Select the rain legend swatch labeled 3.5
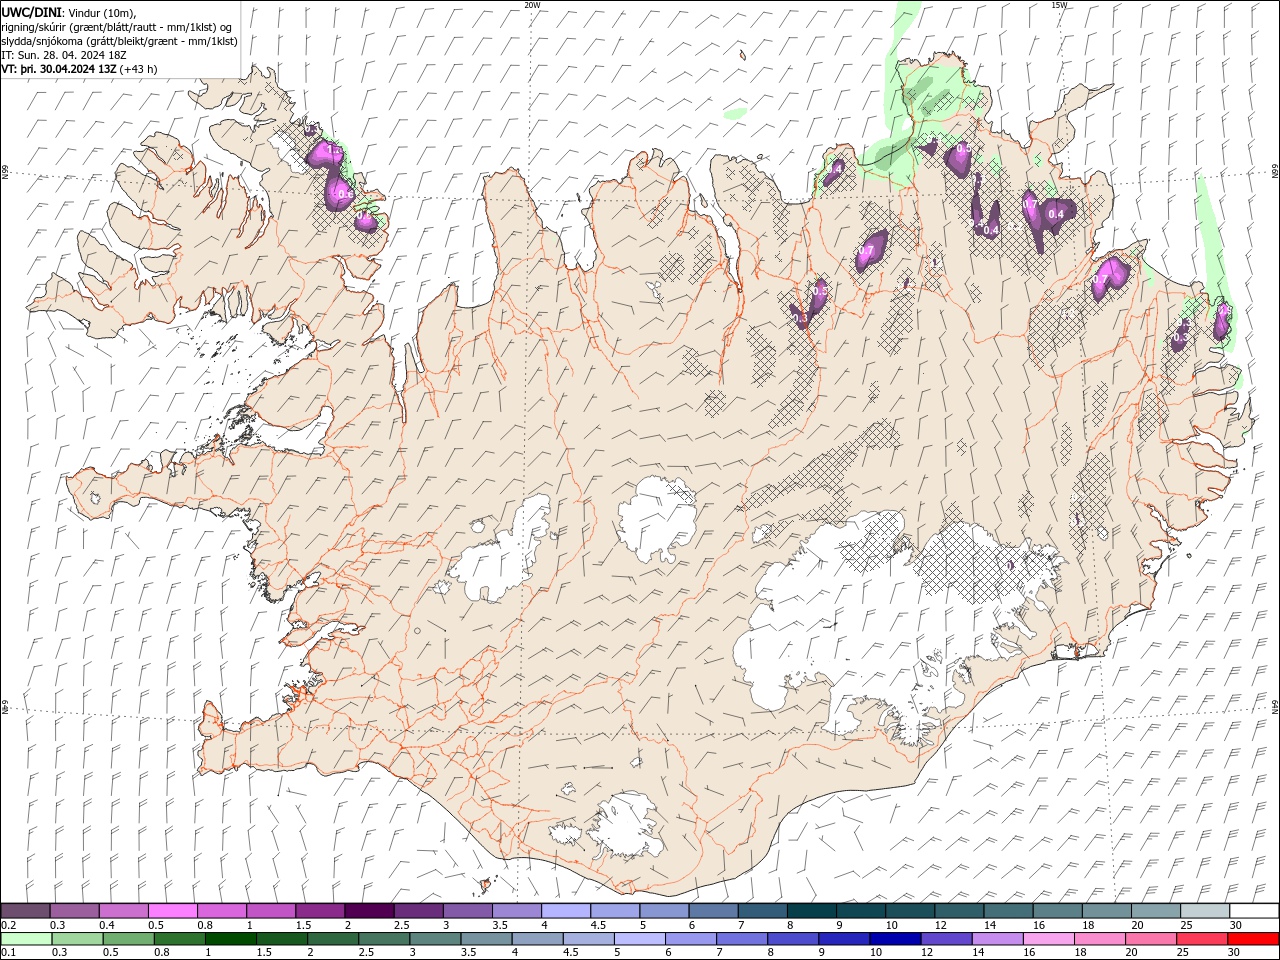 coord(486,939)
